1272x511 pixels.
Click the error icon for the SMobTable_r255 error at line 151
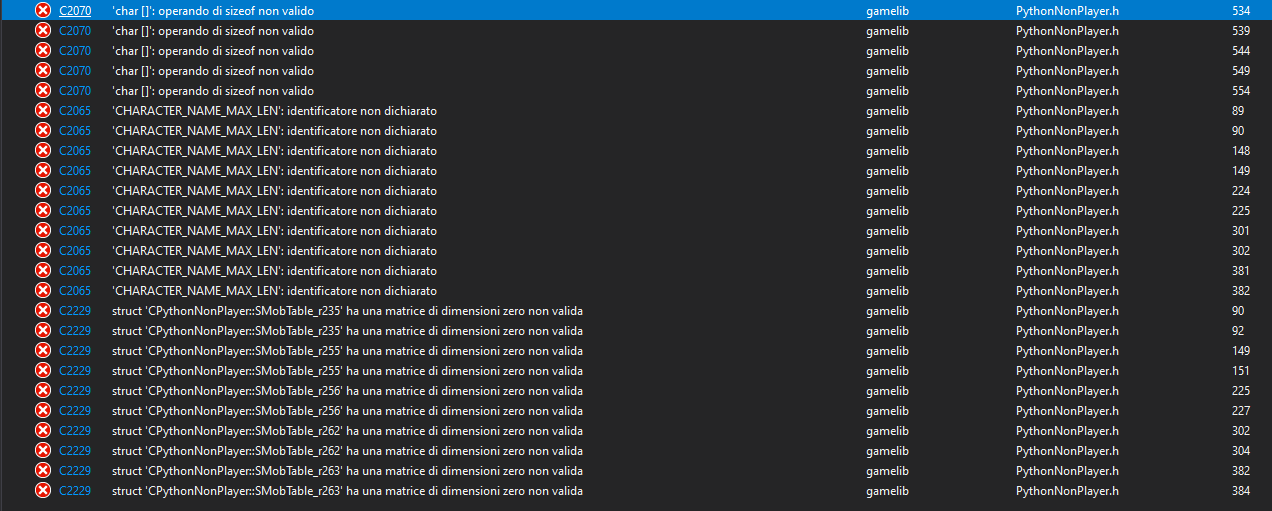coord(43,370)
